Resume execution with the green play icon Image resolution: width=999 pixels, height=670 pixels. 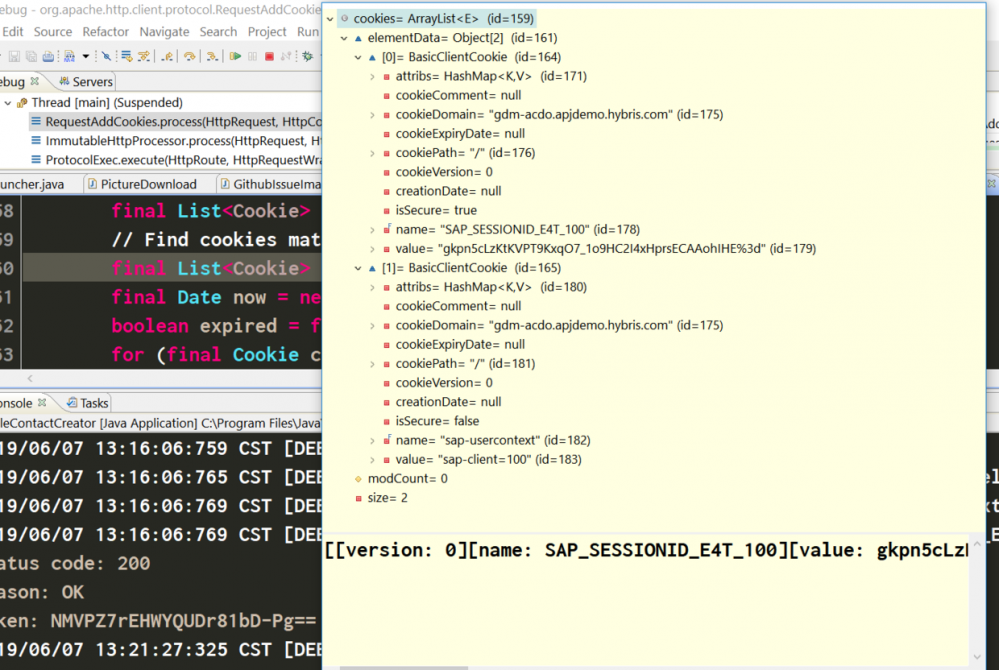coord(235,57)
